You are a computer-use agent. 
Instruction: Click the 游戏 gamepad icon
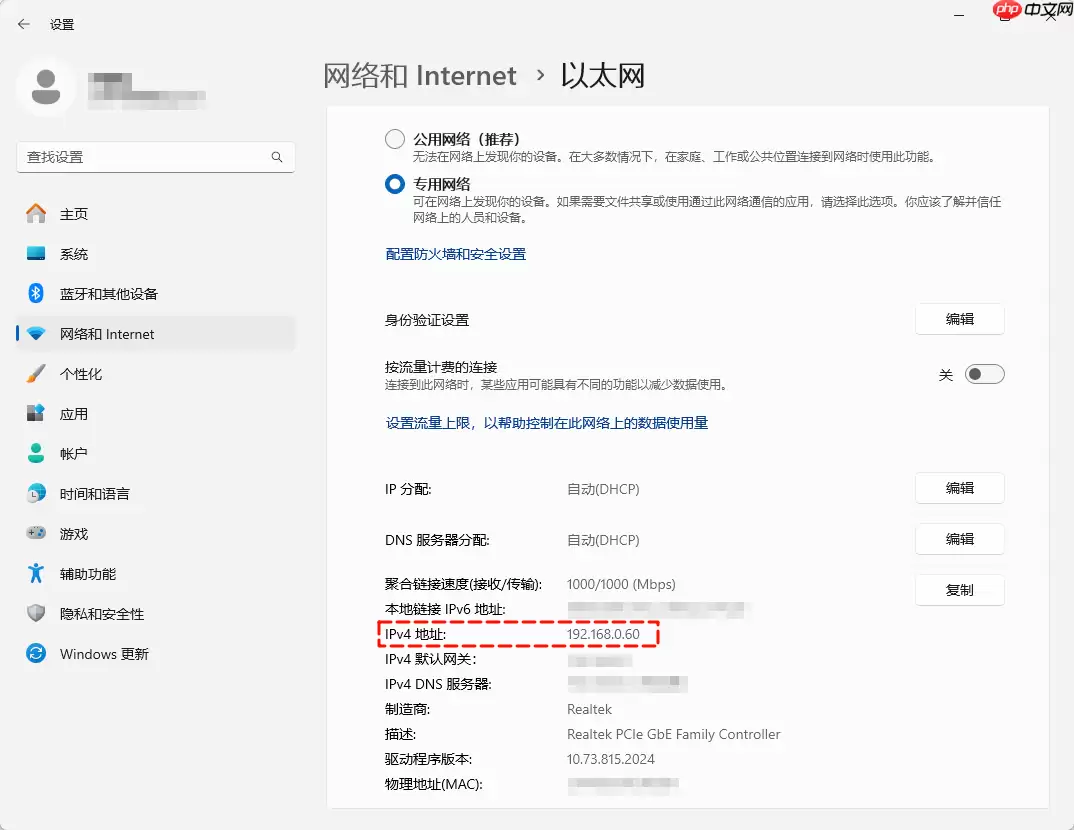pos(36,533)
